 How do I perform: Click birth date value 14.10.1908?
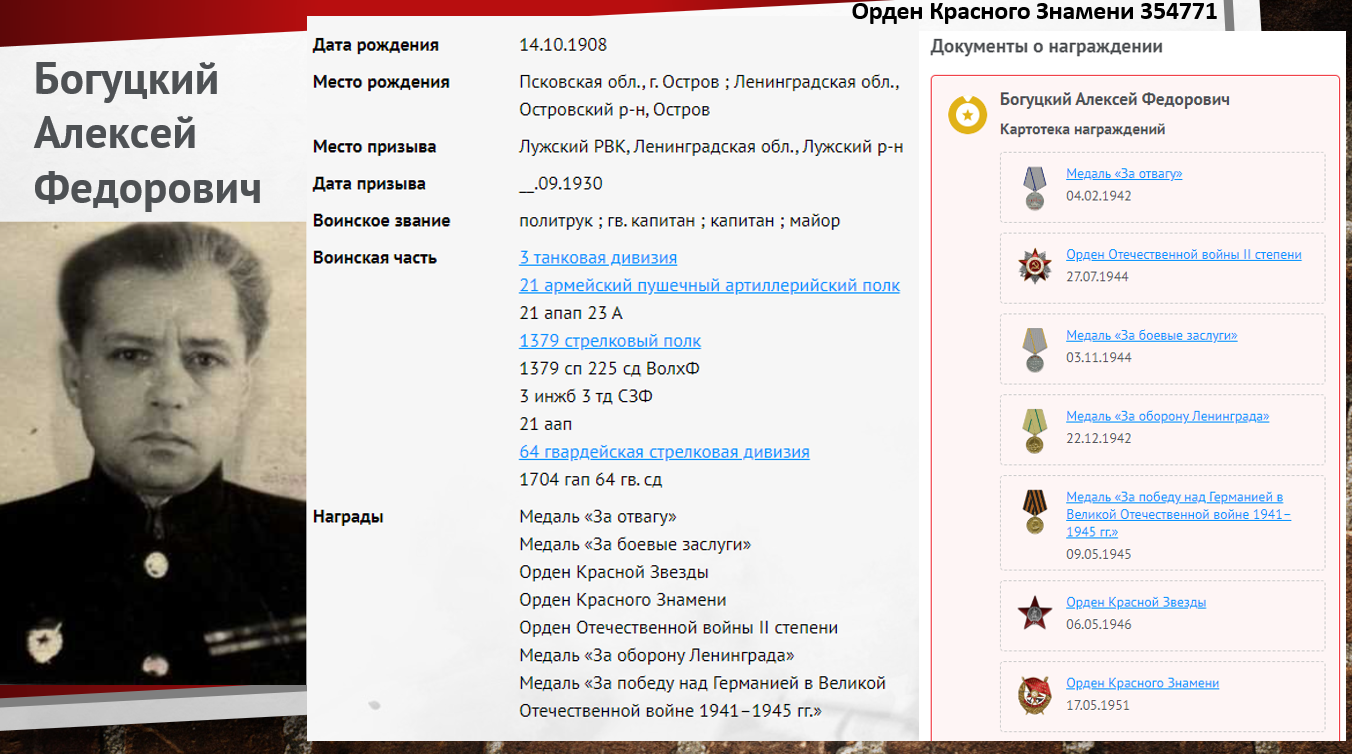563,45
